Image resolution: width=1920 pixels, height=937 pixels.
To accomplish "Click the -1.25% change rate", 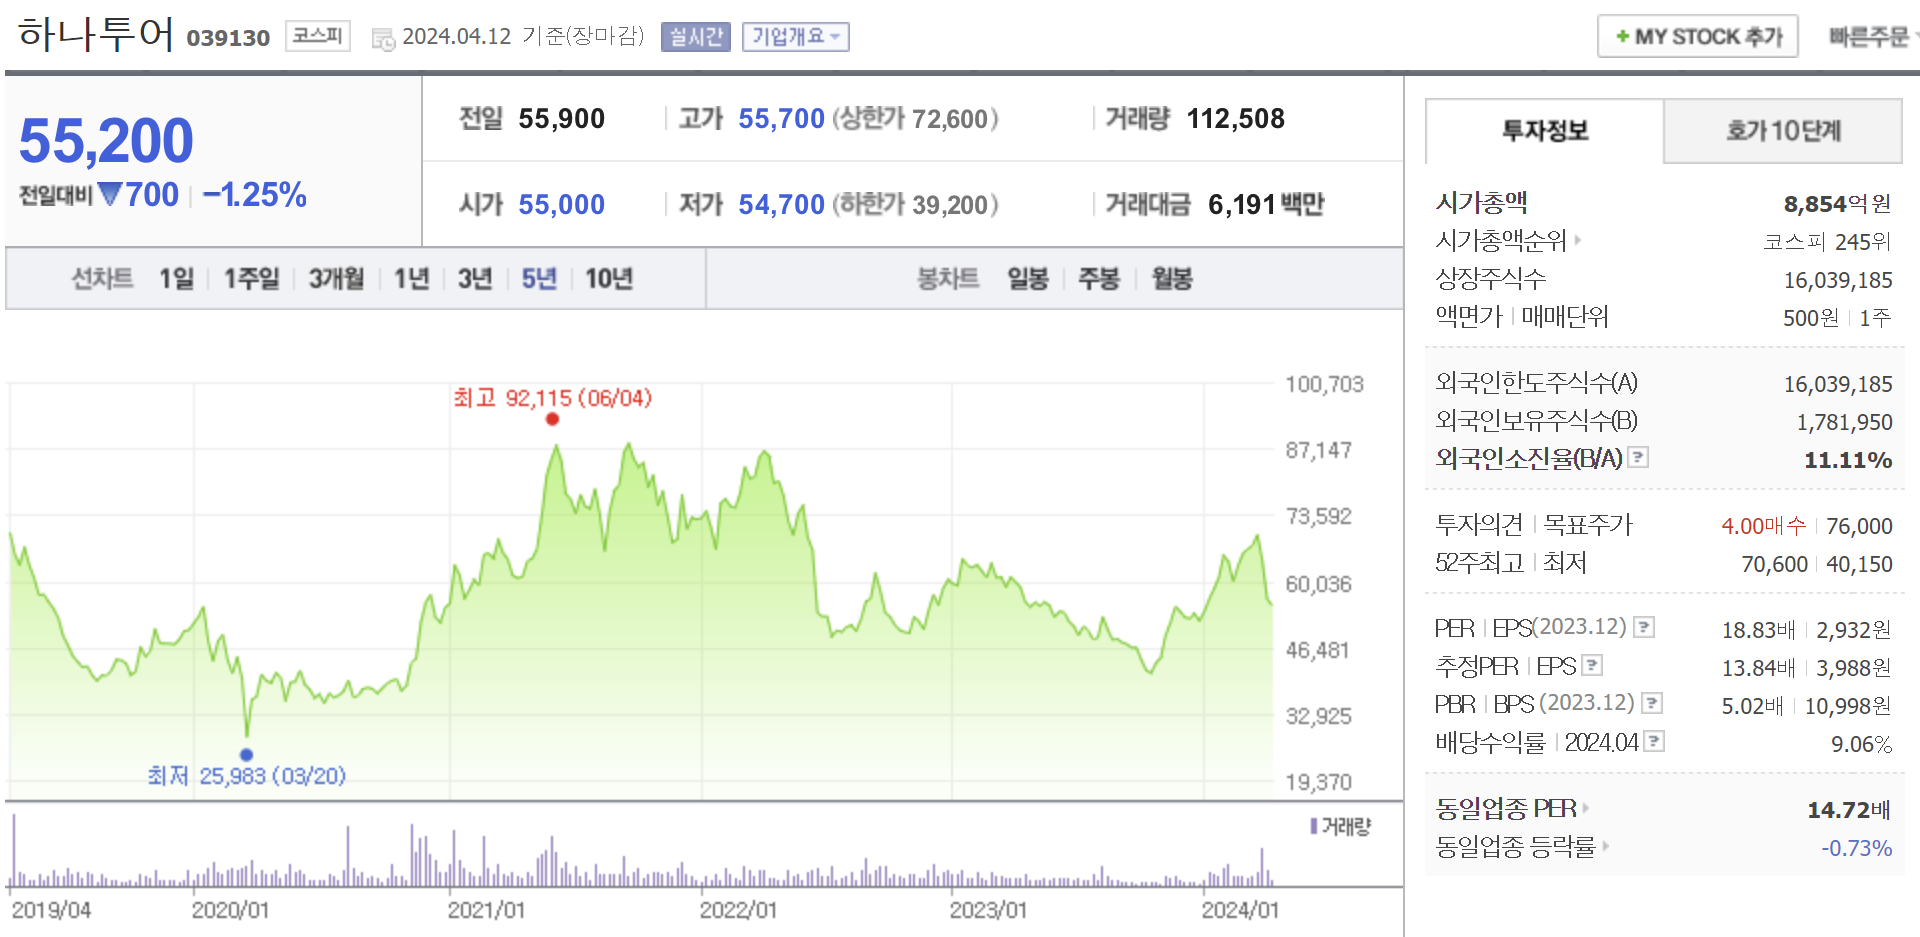I will (254, 194).
